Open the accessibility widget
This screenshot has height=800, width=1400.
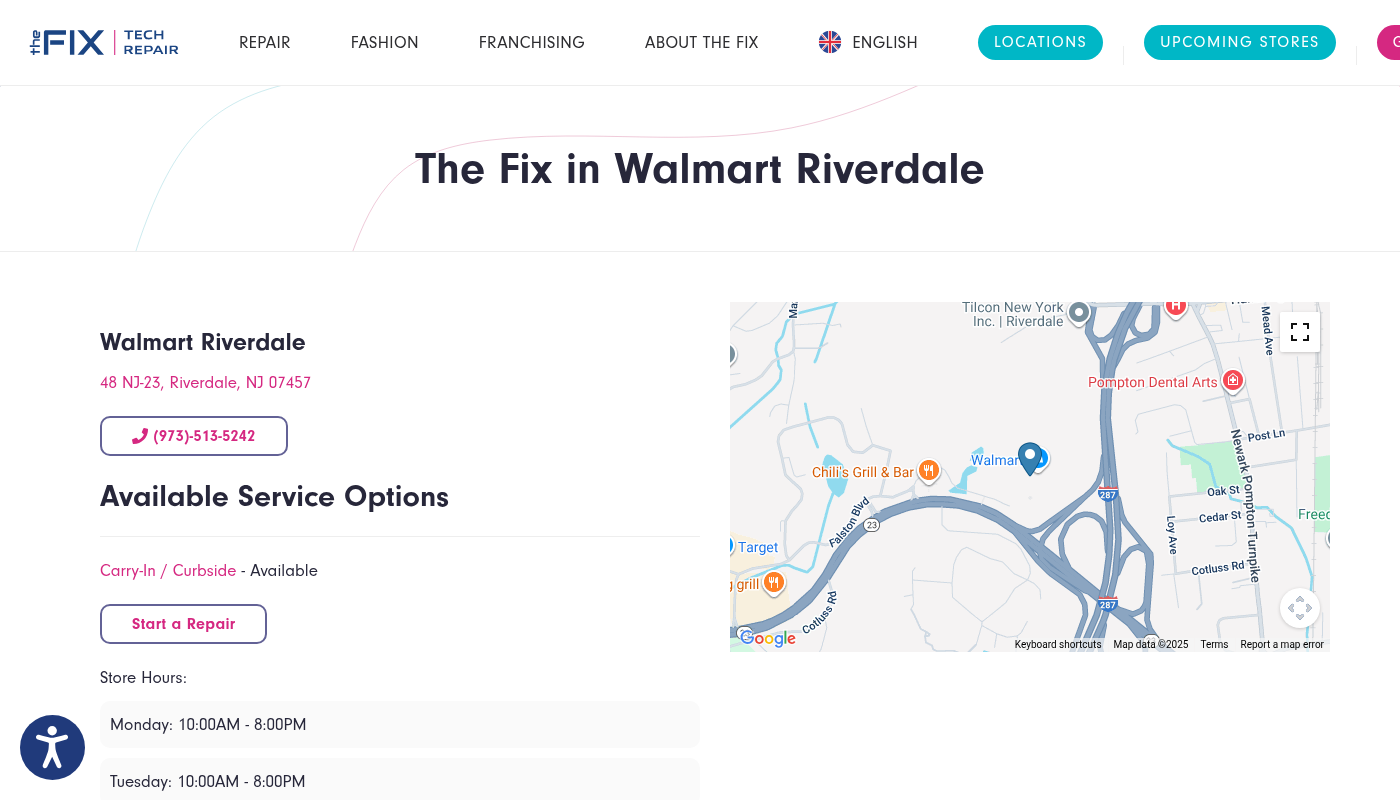click(52, 747)
